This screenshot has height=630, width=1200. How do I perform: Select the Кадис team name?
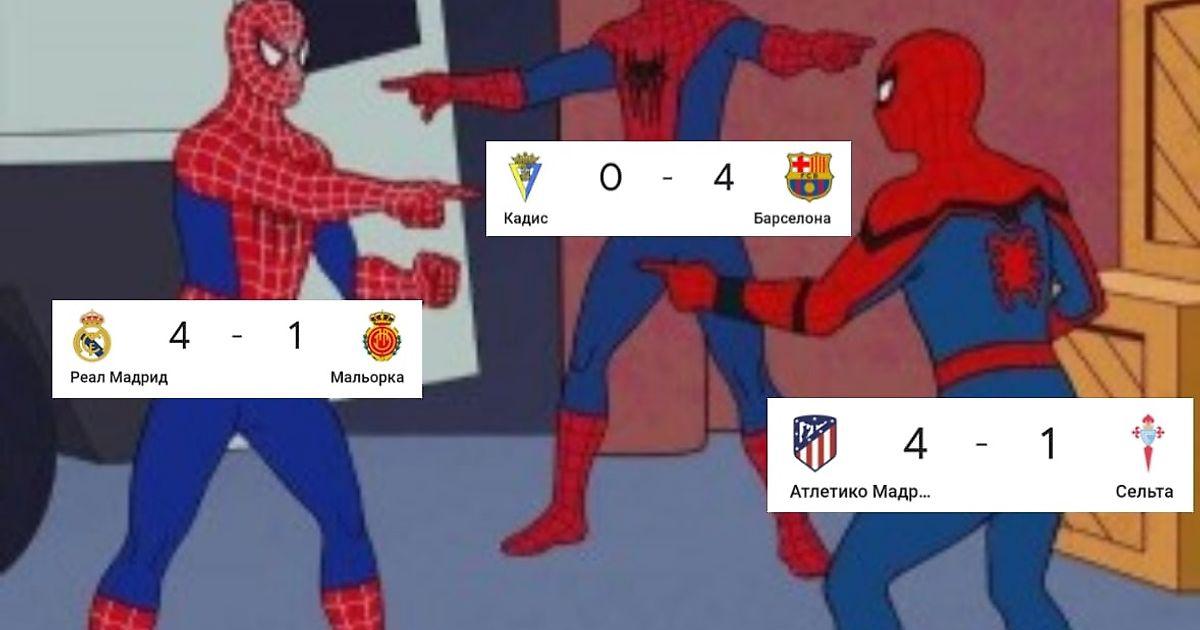[526, 218]
